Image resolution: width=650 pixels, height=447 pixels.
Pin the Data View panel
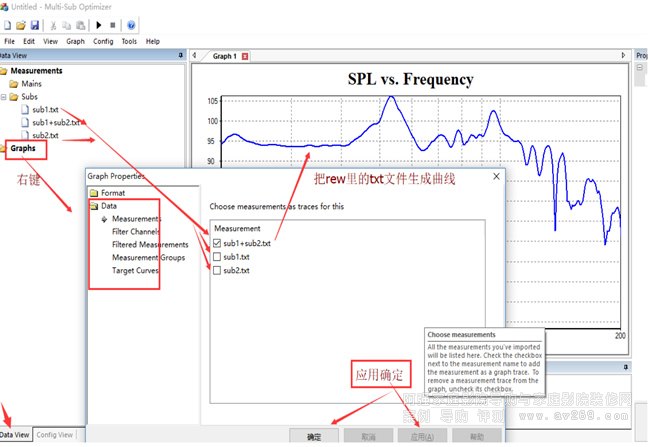tap(179, 56)
